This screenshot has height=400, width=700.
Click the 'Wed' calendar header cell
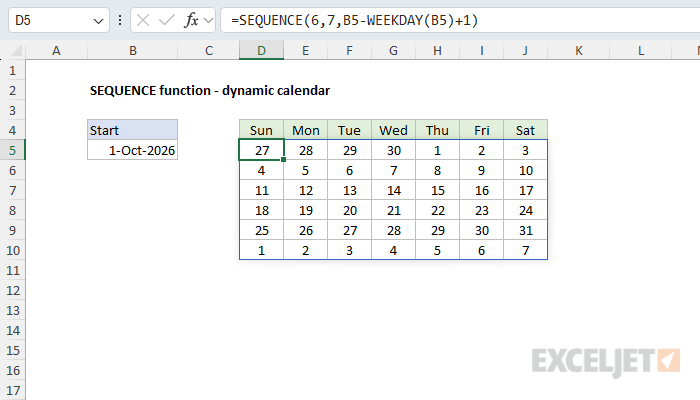(393, 130)
